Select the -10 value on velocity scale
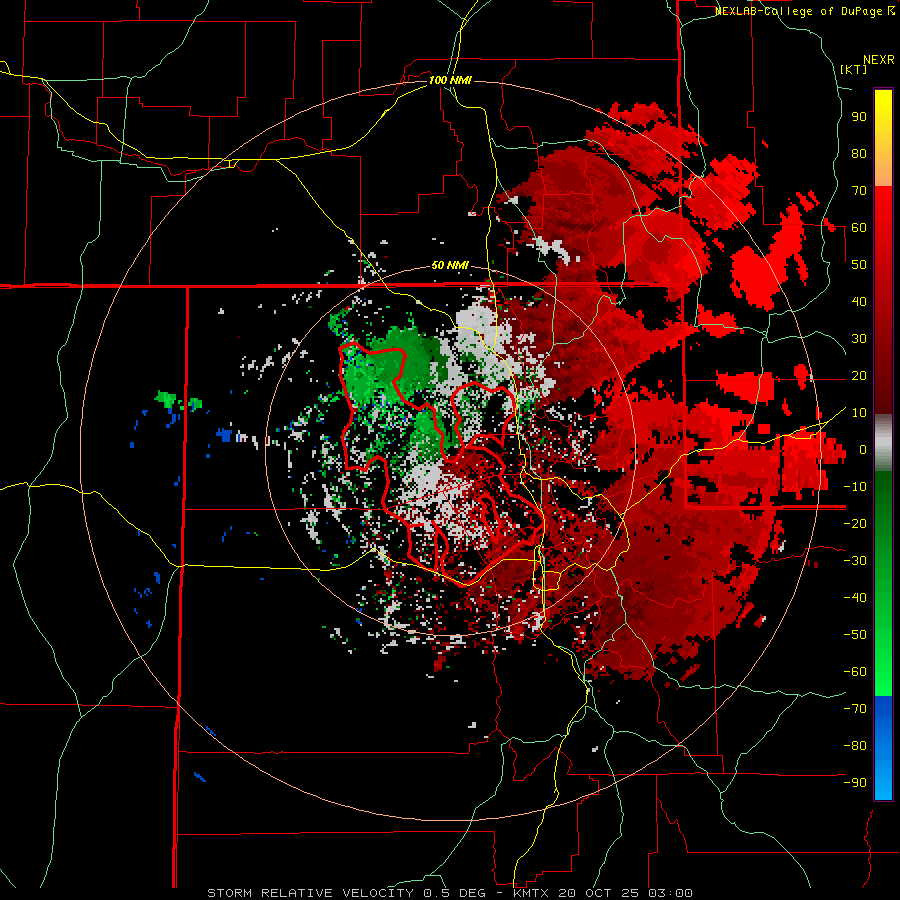 pyautogui.click(x=855, y=487)
